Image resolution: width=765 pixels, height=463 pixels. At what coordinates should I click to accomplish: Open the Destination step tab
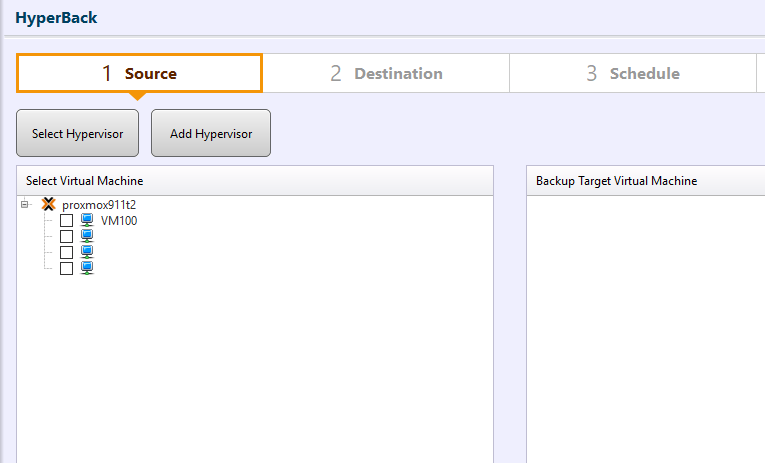point(386,73)
